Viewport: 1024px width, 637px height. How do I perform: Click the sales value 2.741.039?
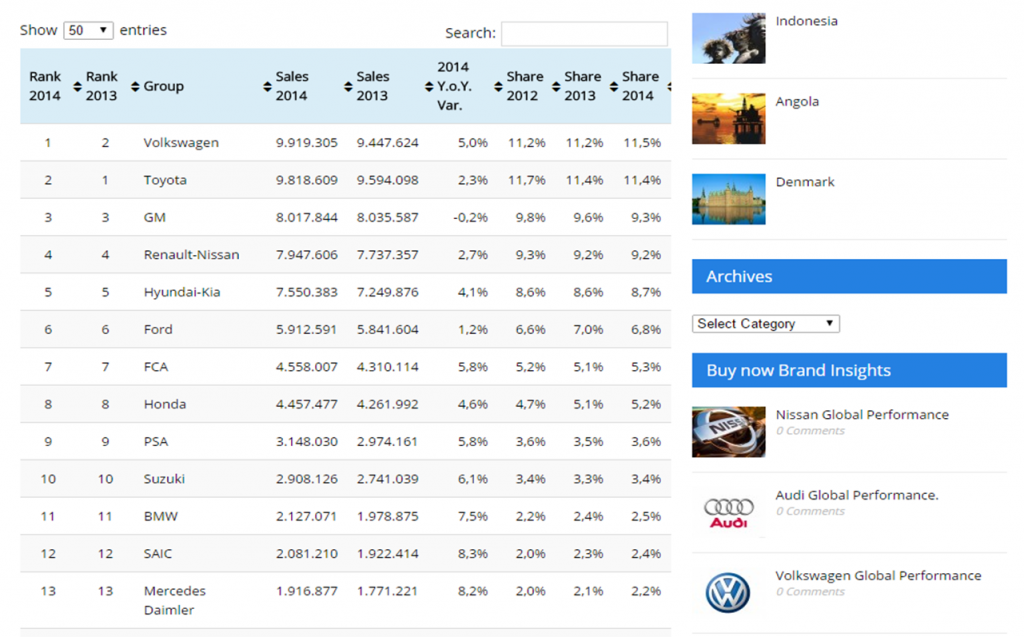coord(387,479)
